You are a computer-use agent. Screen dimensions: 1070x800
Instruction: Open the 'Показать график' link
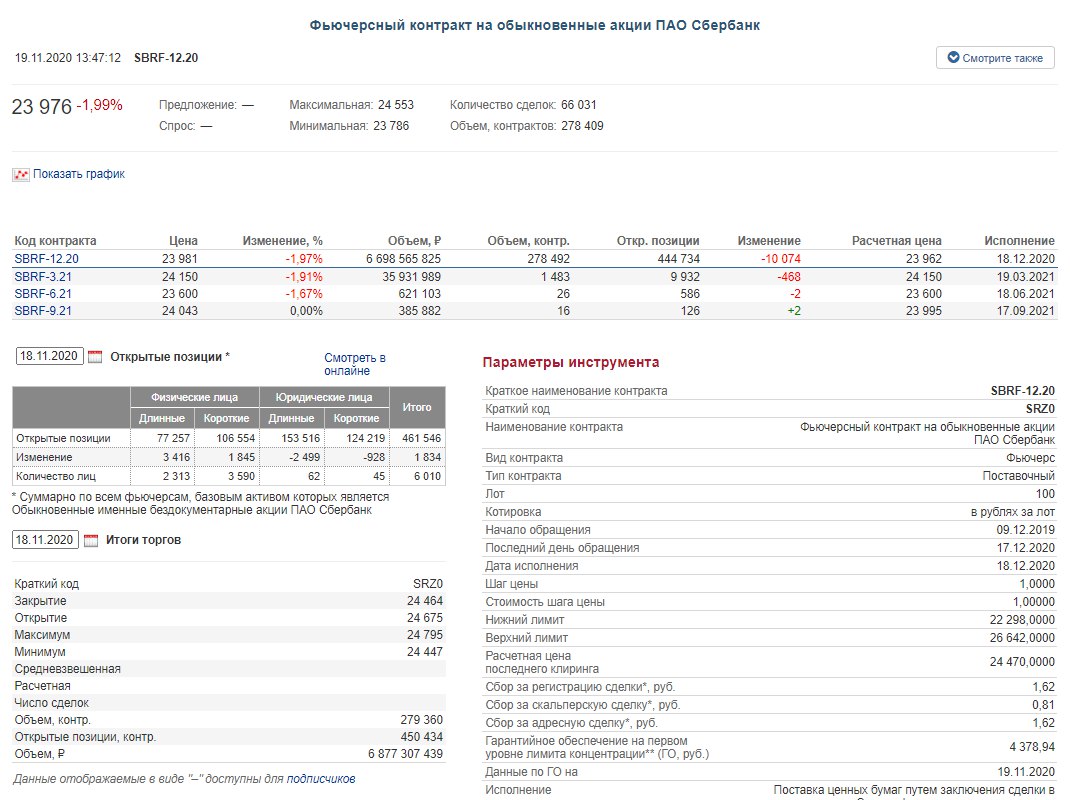point(78,174)
